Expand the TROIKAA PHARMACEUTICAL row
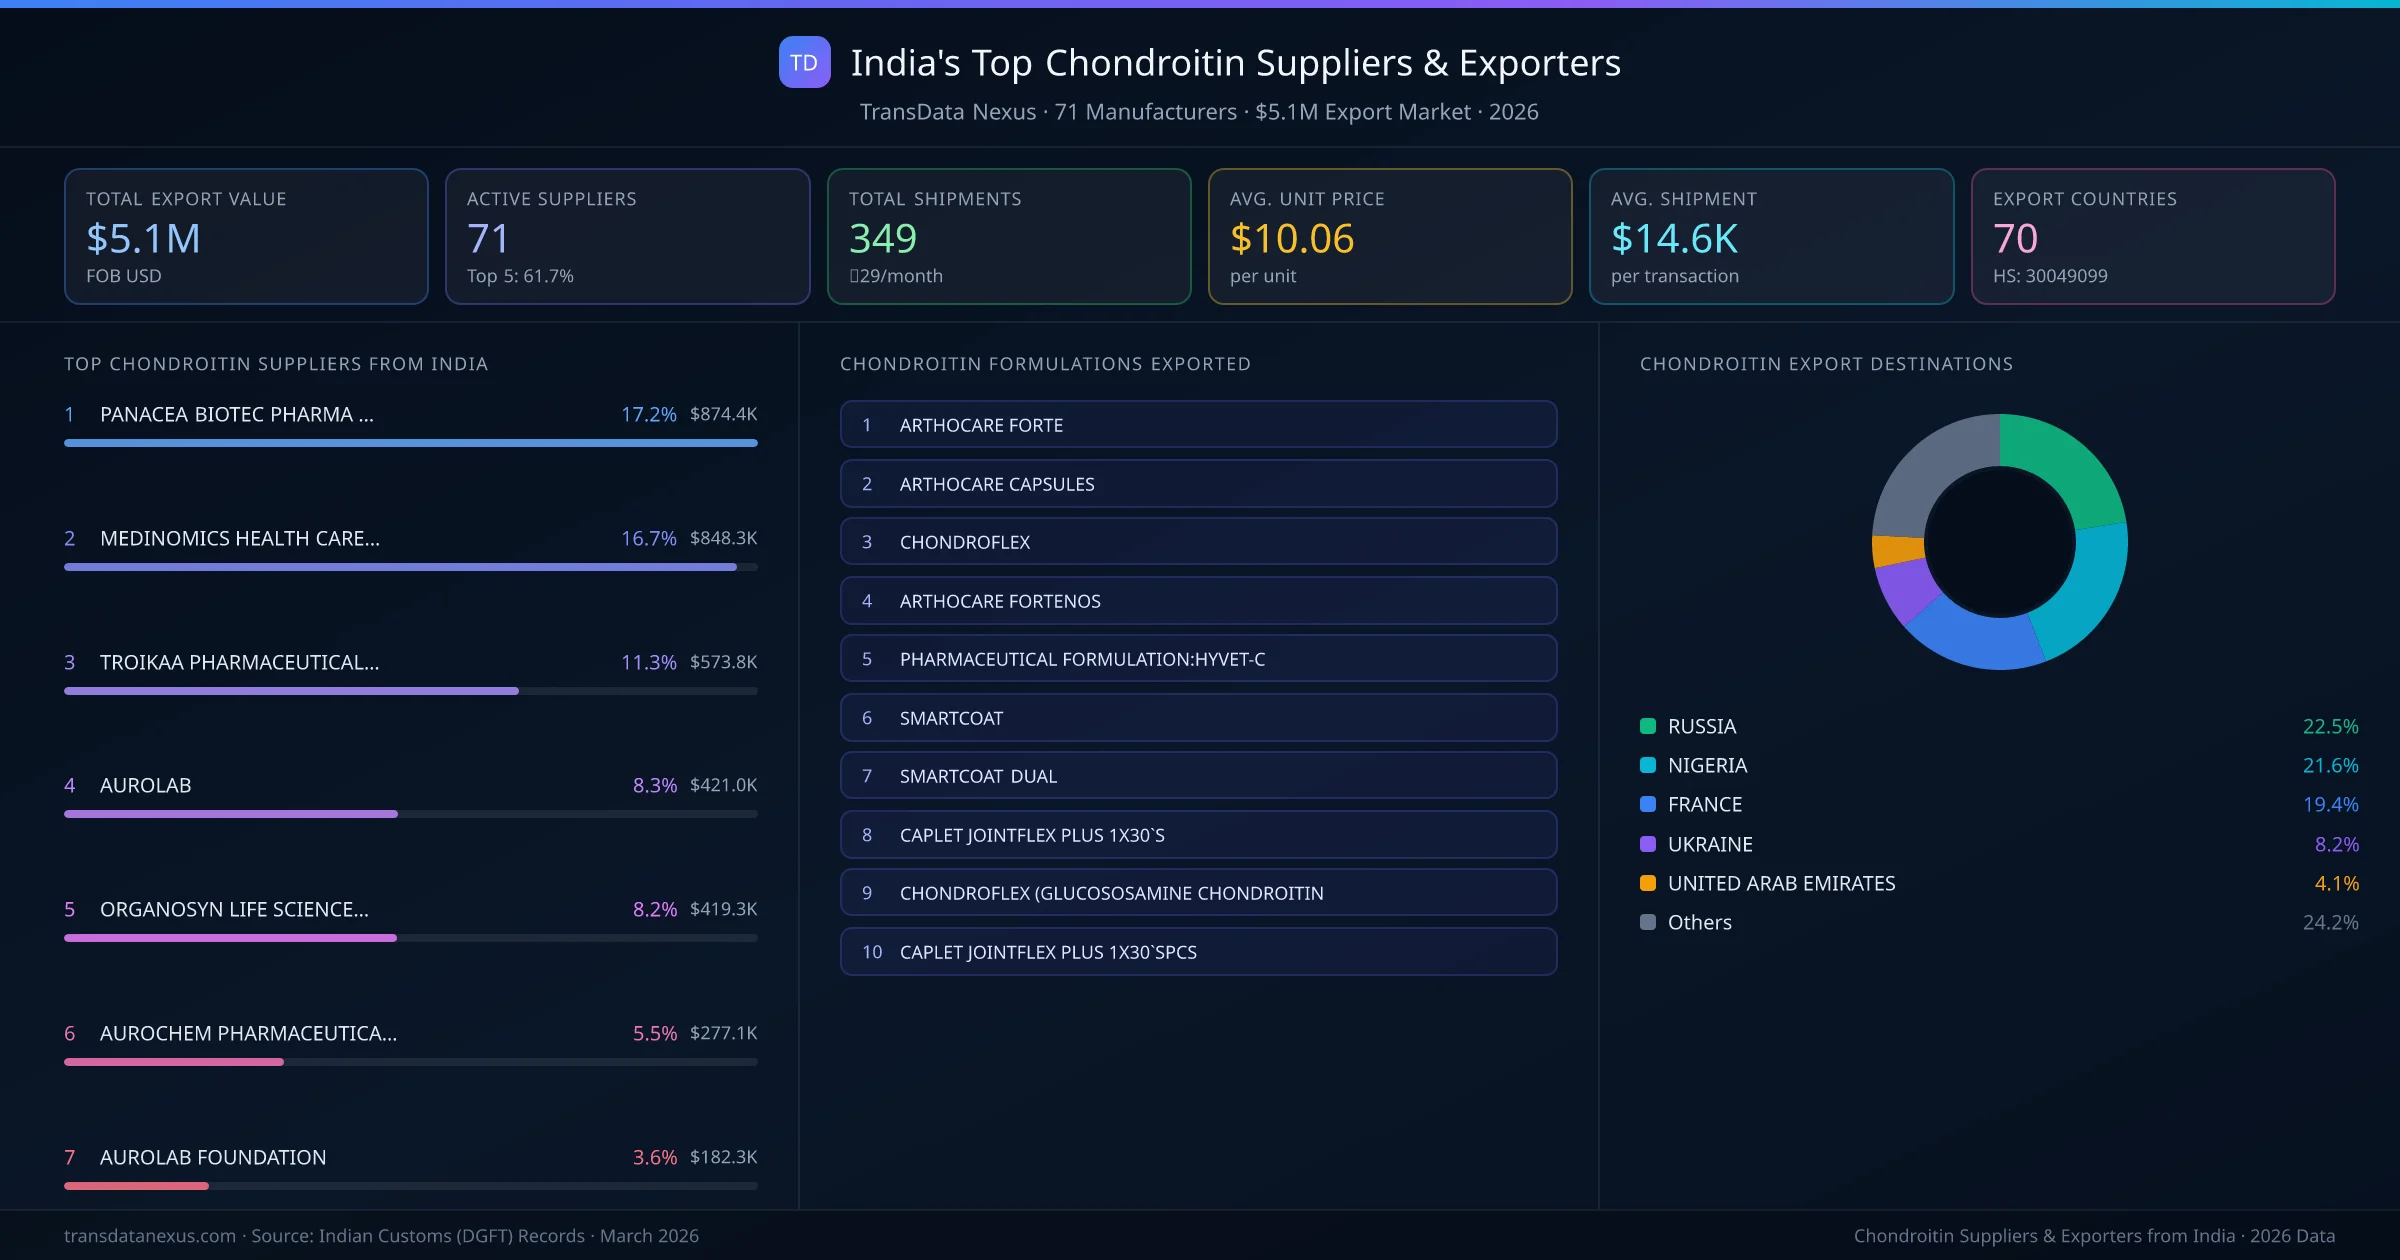 (x=239, y=662)
